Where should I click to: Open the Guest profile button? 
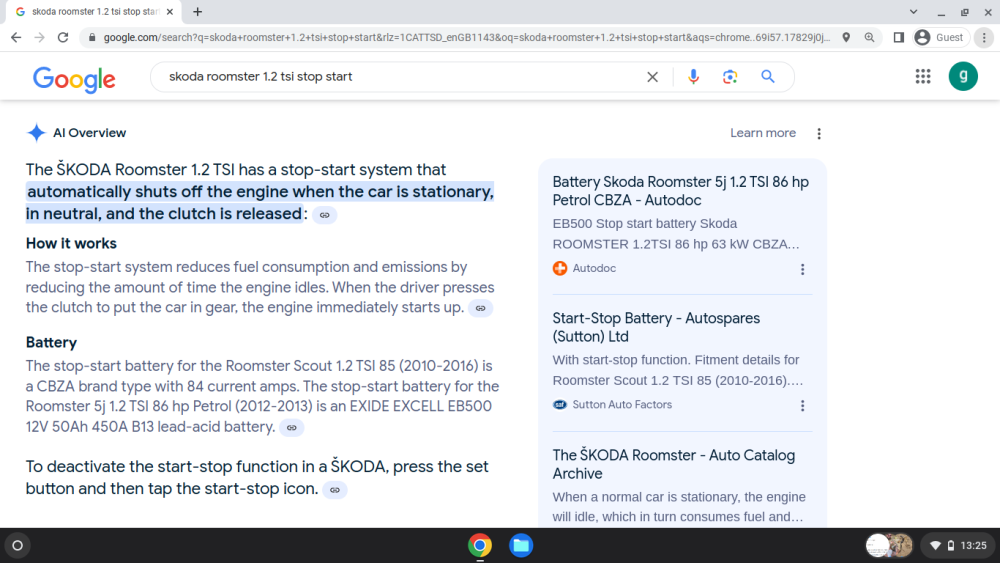tap(939, 38)
